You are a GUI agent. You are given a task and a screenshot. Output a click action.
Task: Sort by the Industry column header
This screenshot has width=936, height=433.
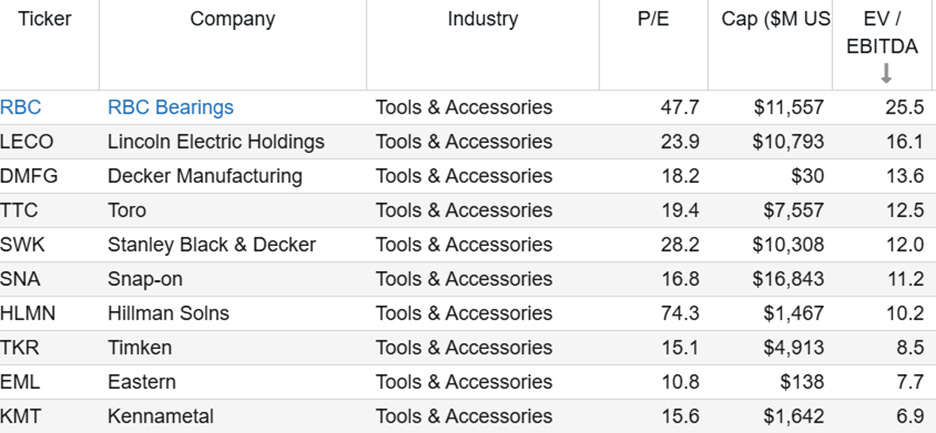point(483,19)
